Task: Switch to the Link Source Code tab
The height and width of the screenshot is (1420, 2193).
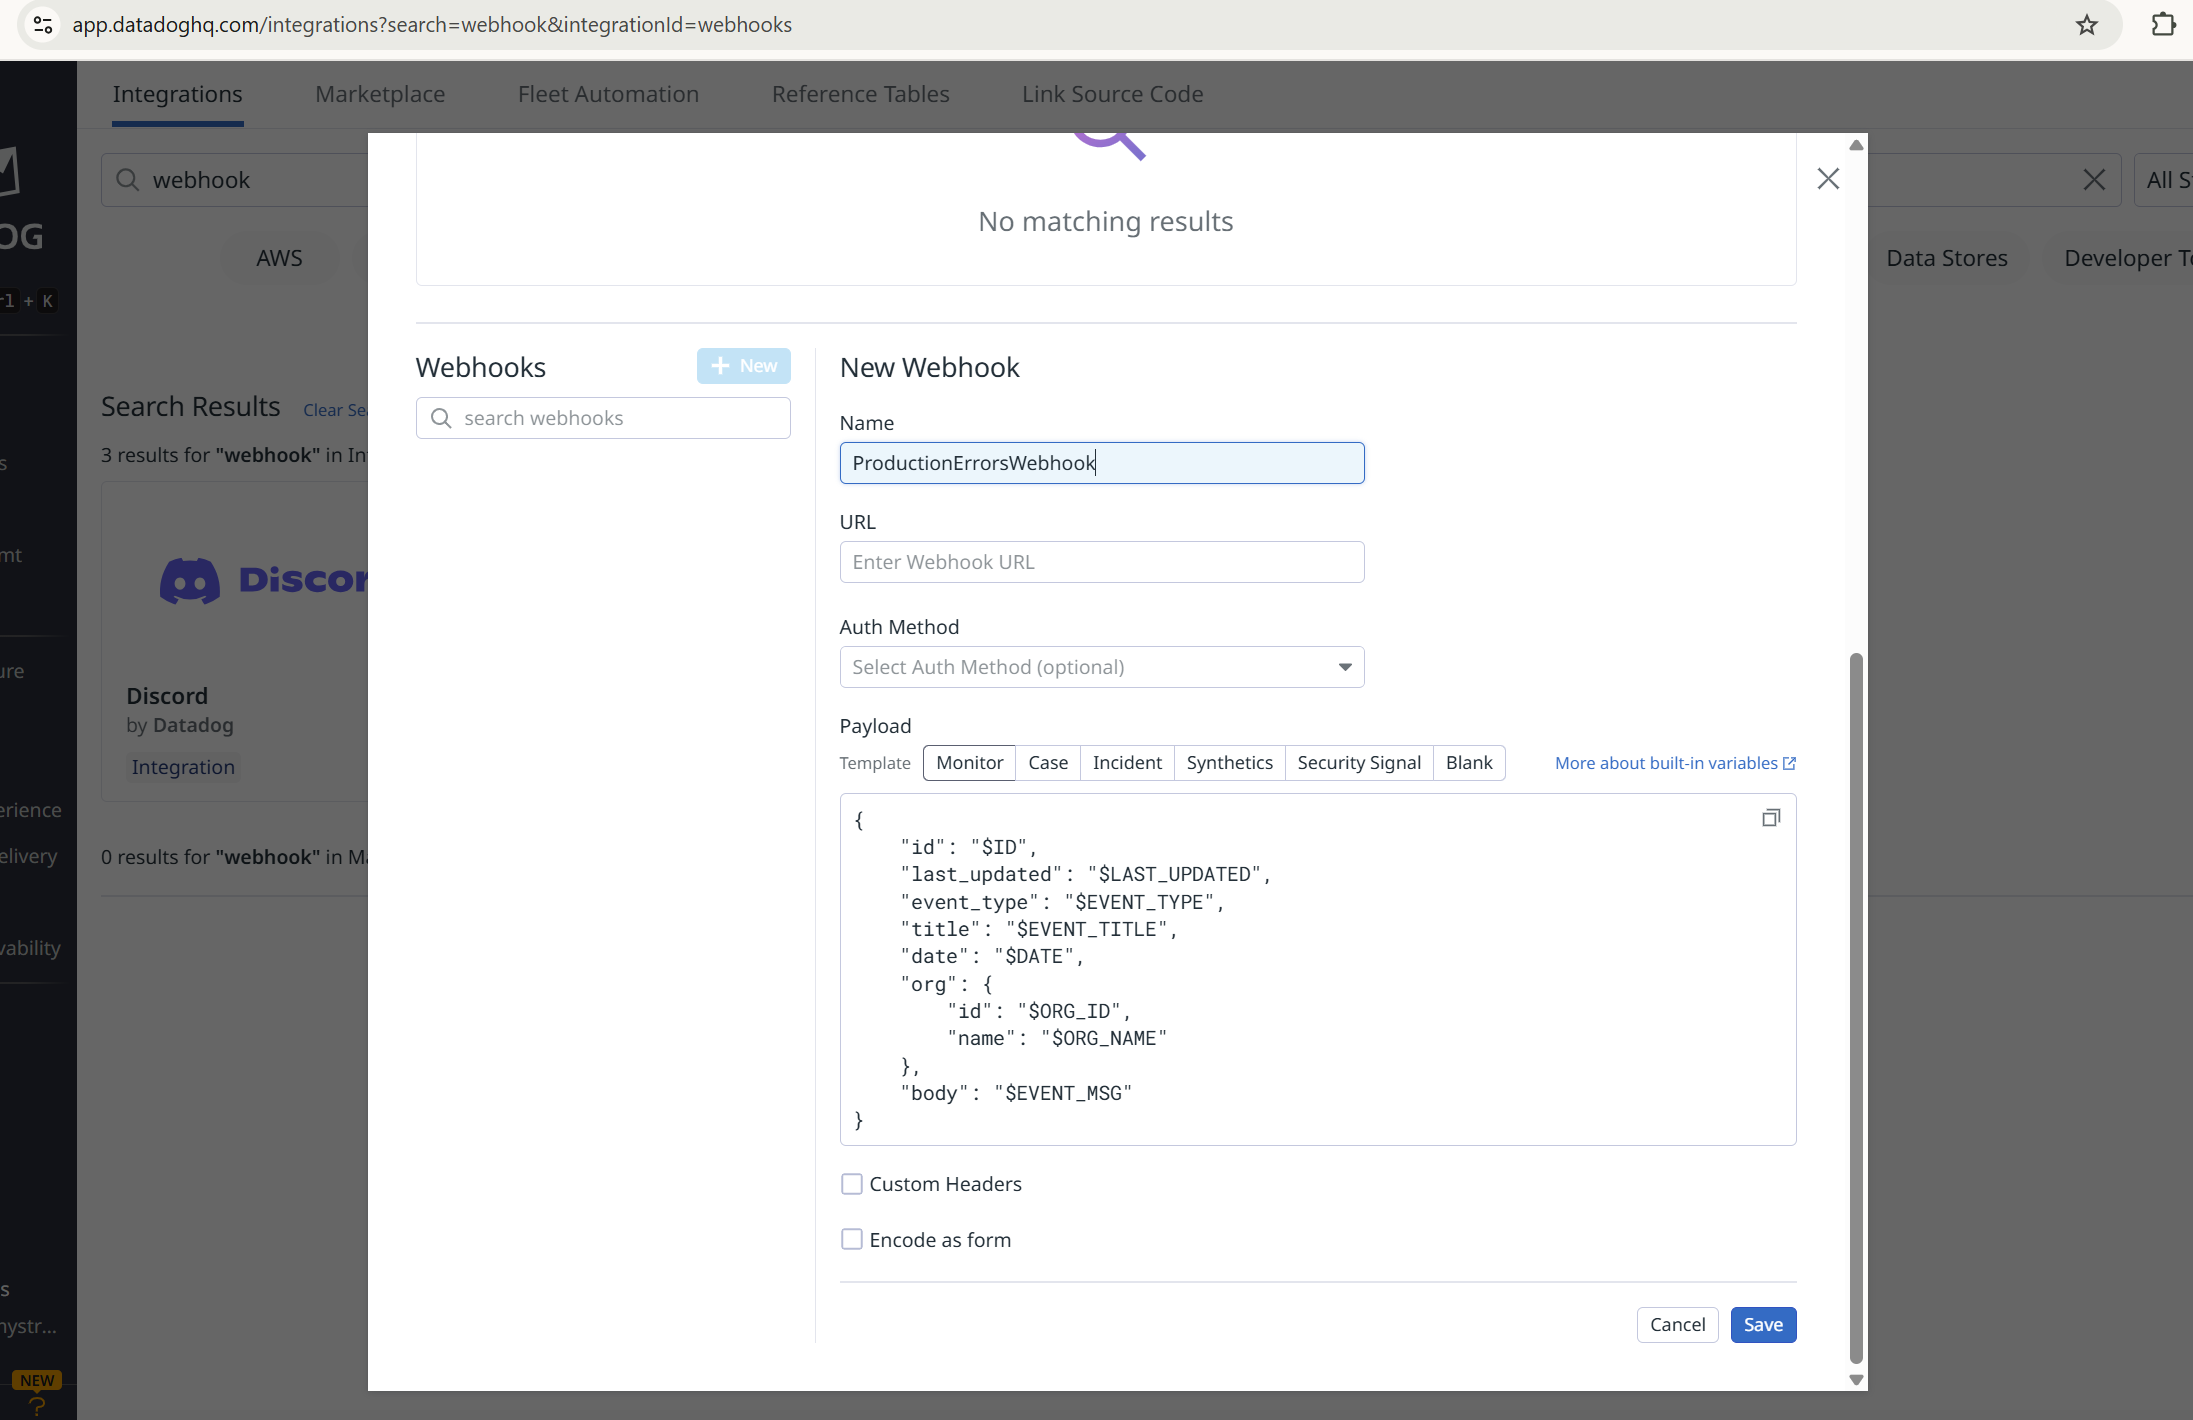Action: coord(1112,94)
